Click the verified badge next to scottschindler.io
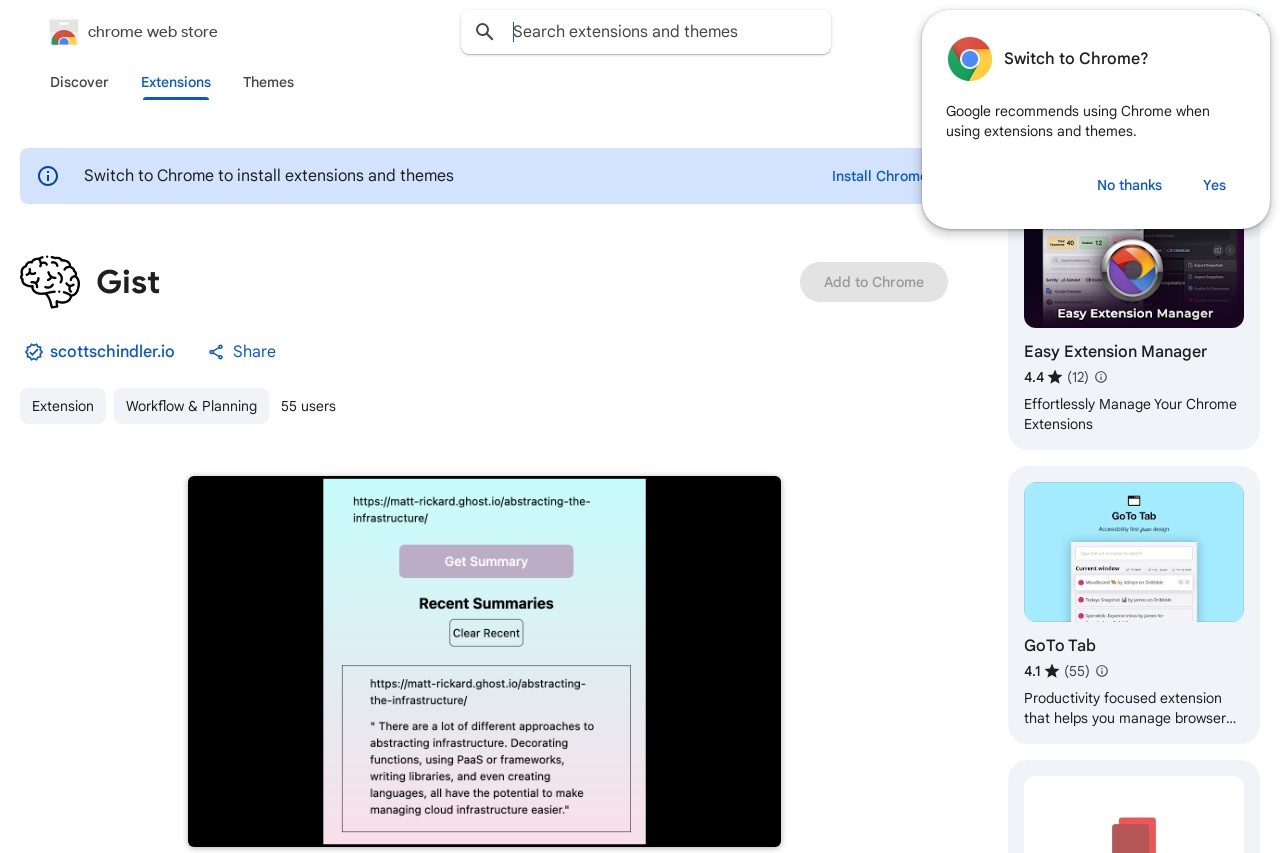The width and height of the screenshot is (1280, 853). pos(34,352)
